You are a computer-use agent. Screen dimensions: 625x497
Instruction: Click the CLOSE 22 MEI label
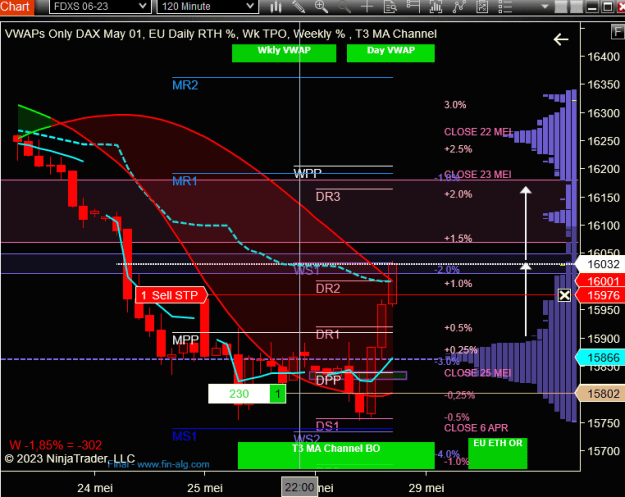tap(478, 132)
